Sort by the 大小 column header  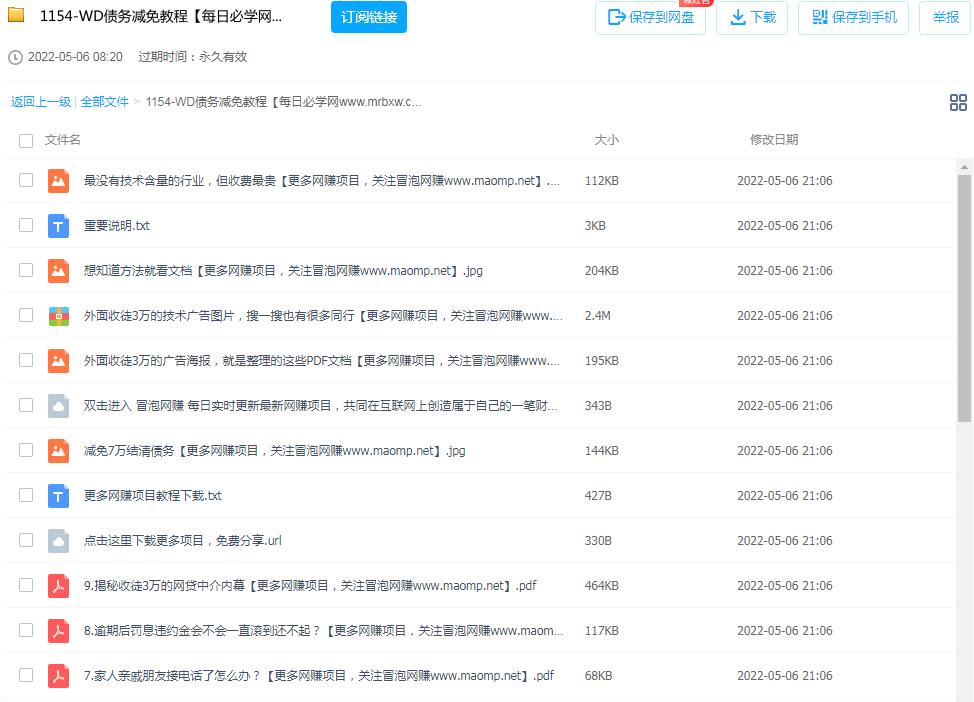[x=606, y=140]
